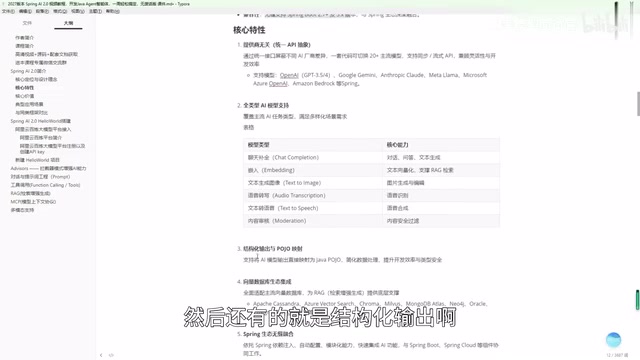
Task: Select 阿里云百炼平台简介 outline entry
Action: tap(41, 138)
